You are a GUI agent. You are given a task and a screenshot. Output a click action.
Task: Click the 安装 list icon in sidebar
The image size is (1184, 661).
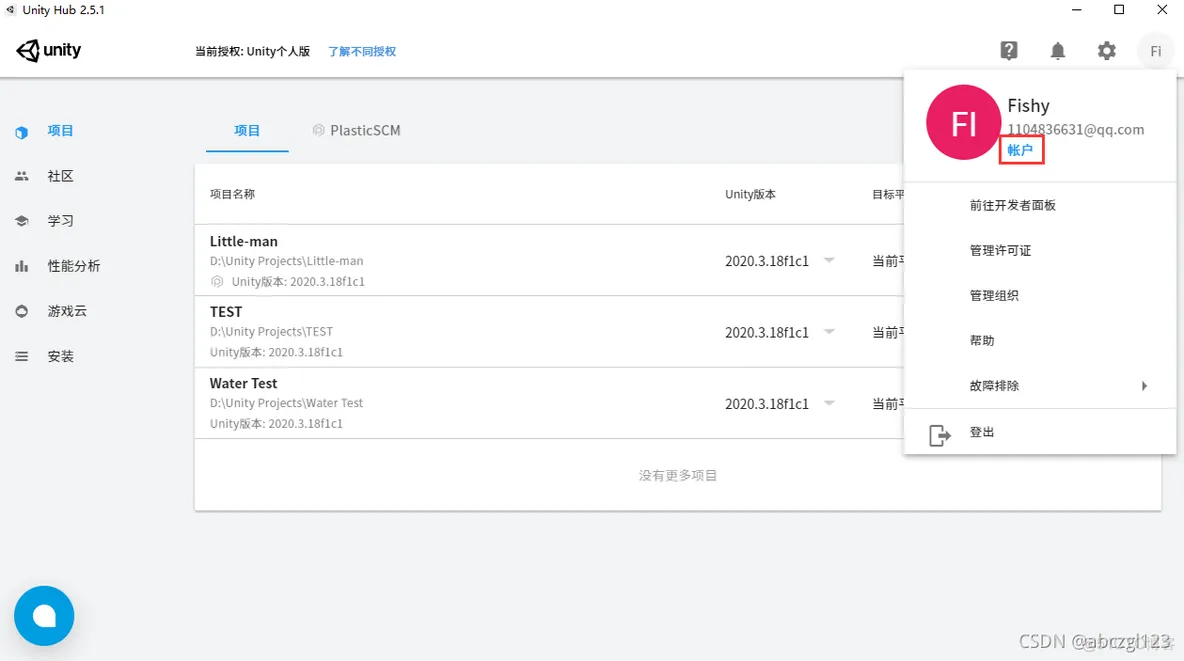coord(21,356)
